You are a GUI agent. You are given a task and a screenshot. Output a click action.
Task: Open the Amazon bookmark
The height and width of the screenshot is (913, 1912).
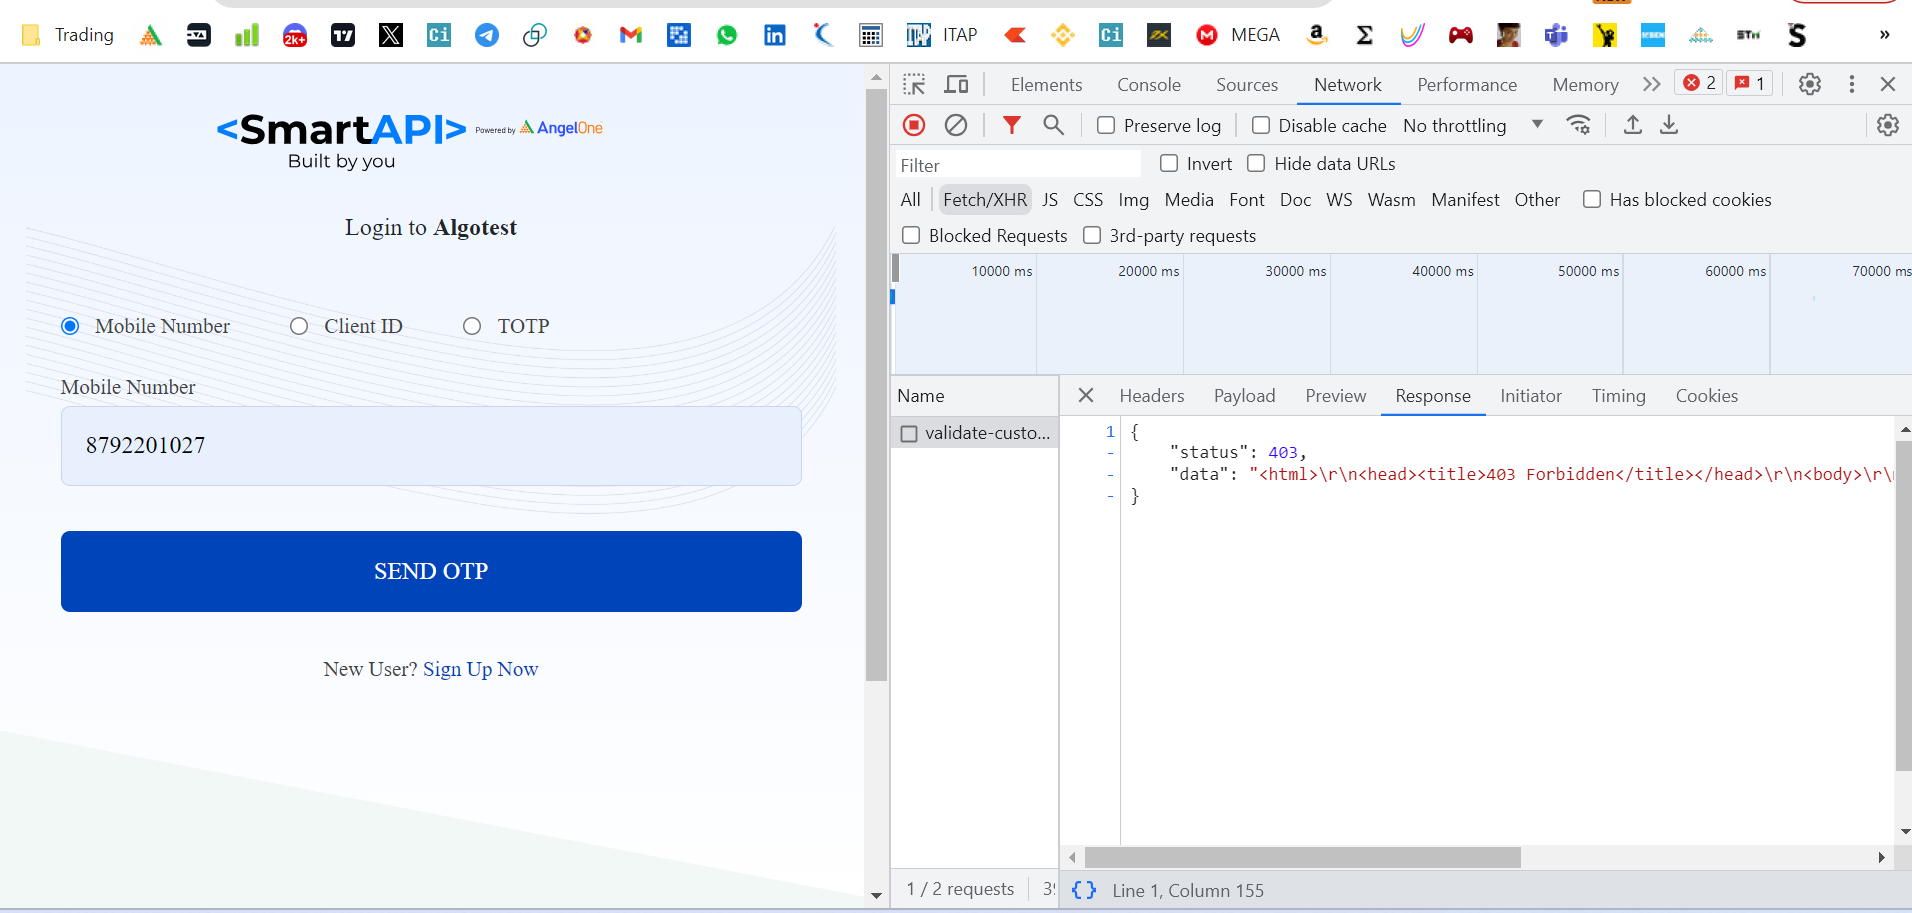tap(1317, 35)
